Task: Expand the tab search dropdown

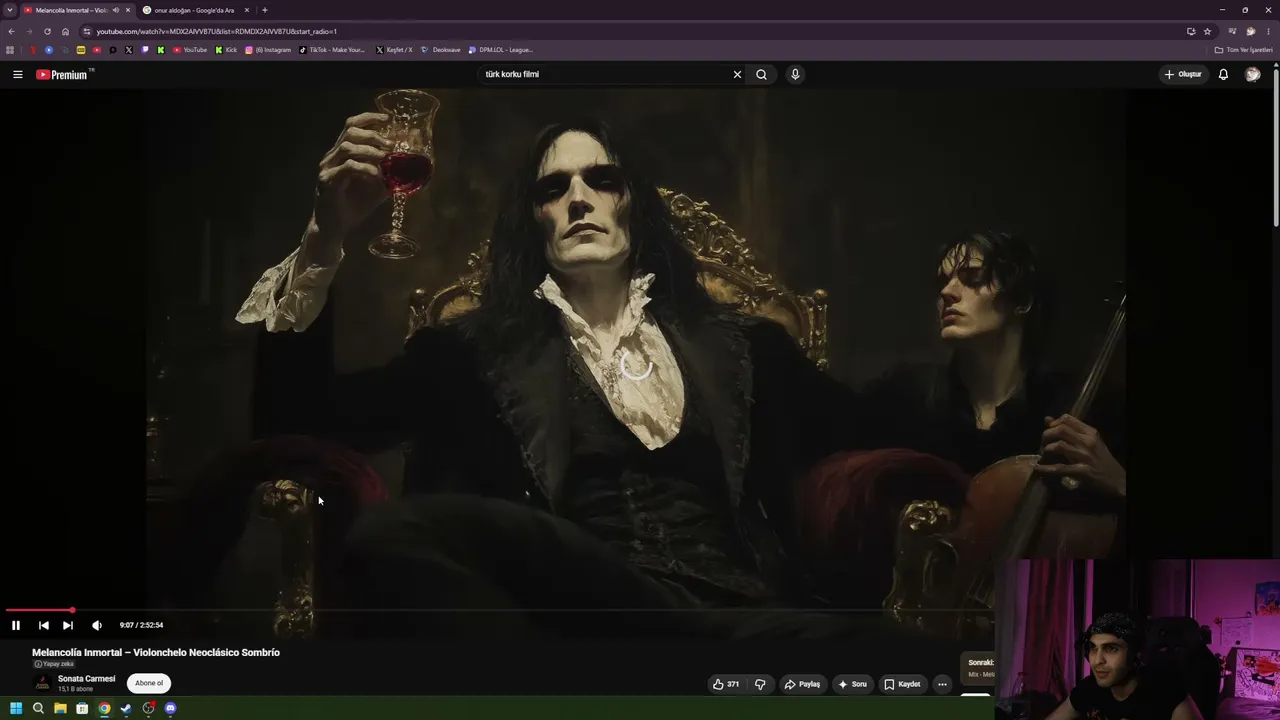Action: click(x=10, y=10)
